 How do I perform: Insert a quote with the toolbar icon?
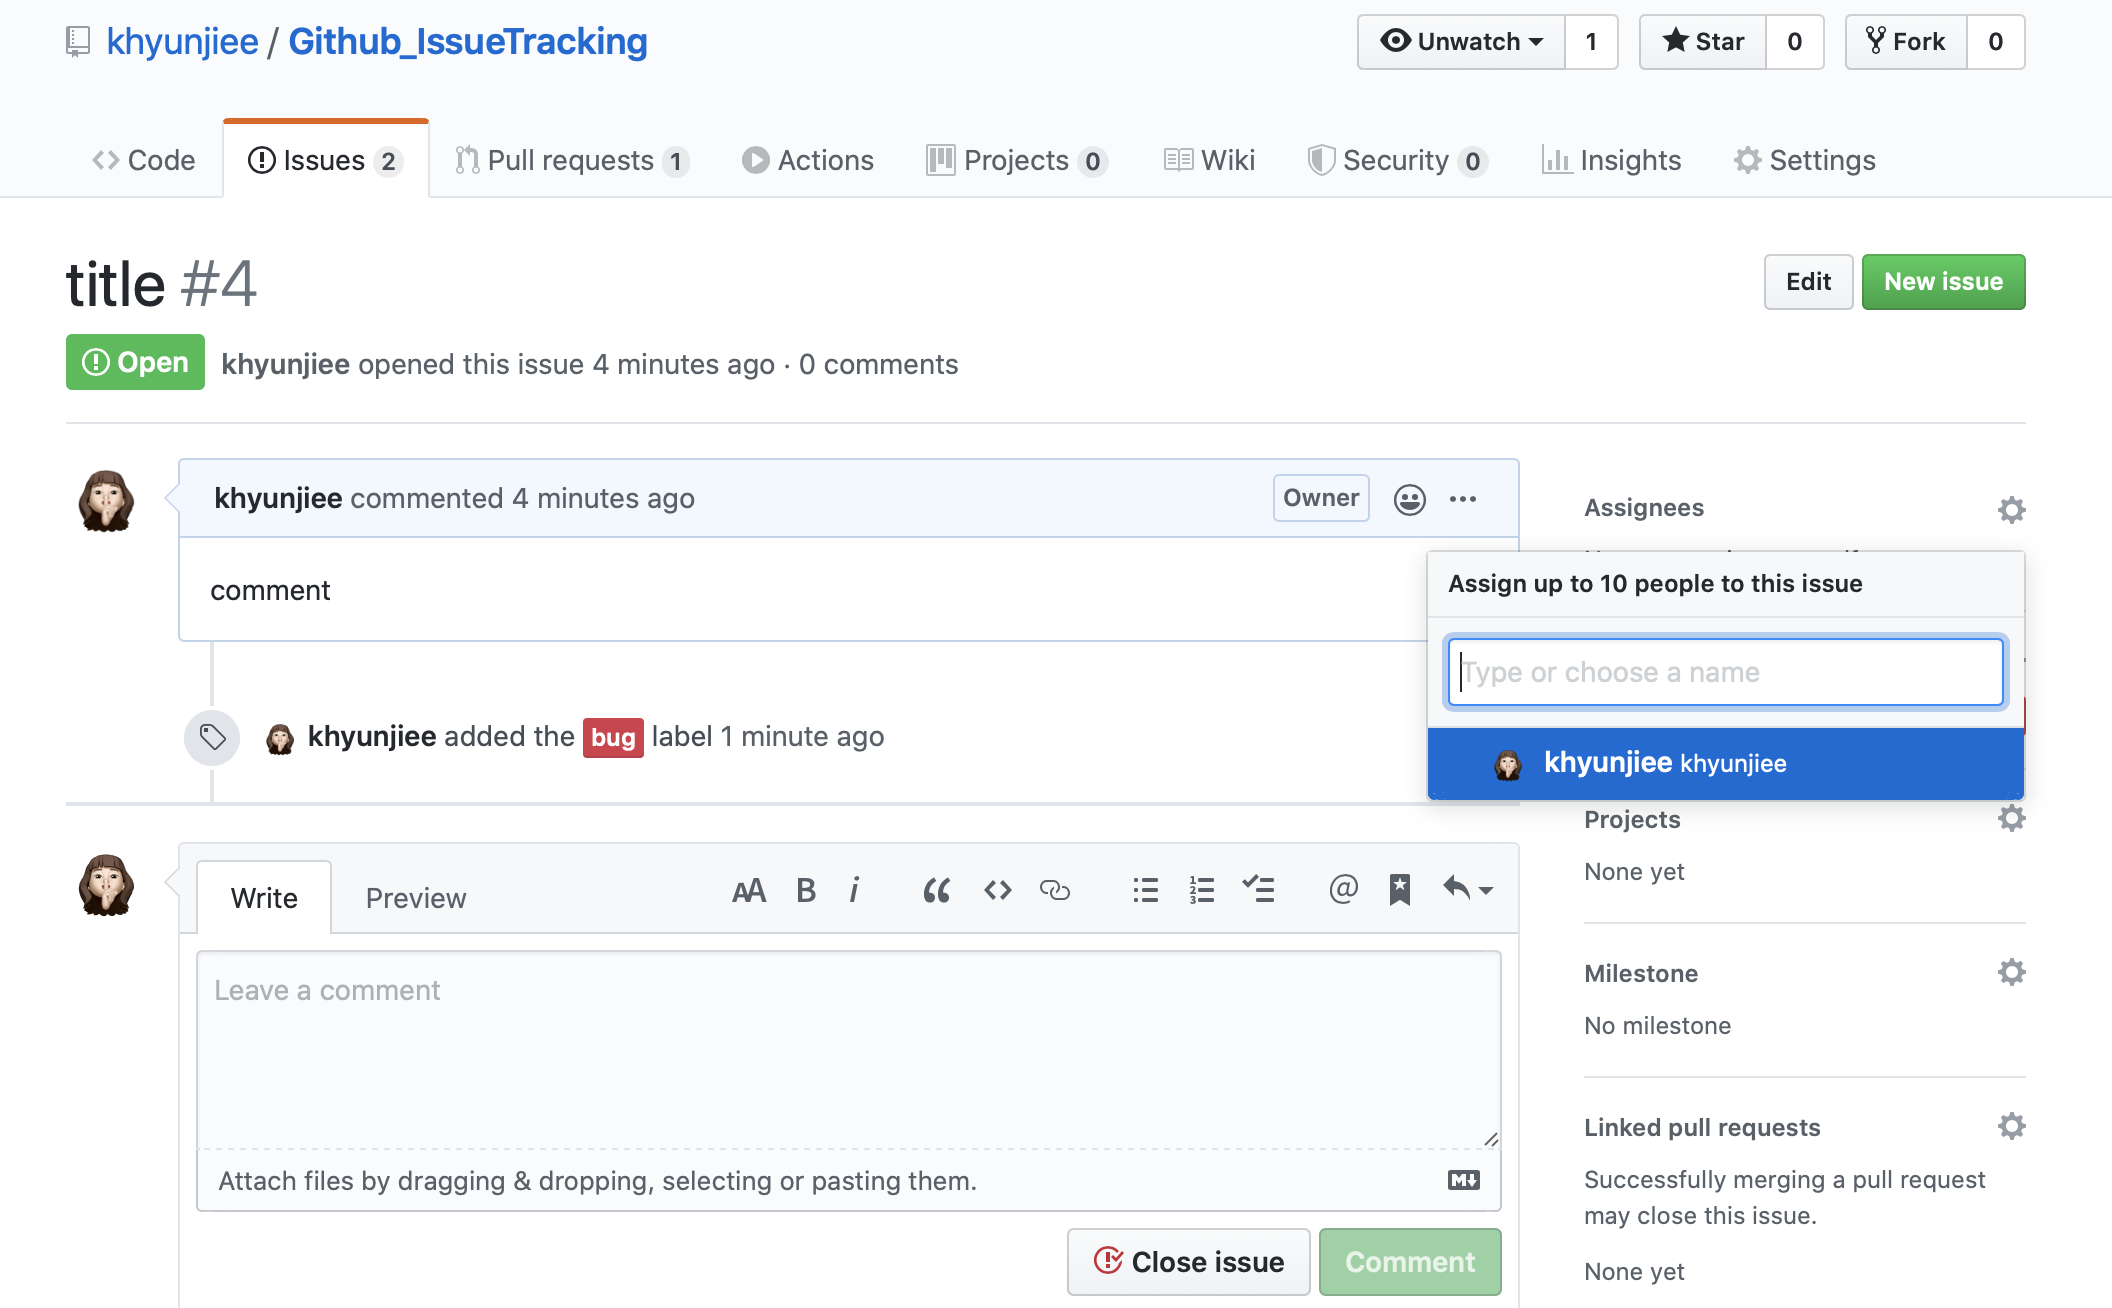[936, 890]
